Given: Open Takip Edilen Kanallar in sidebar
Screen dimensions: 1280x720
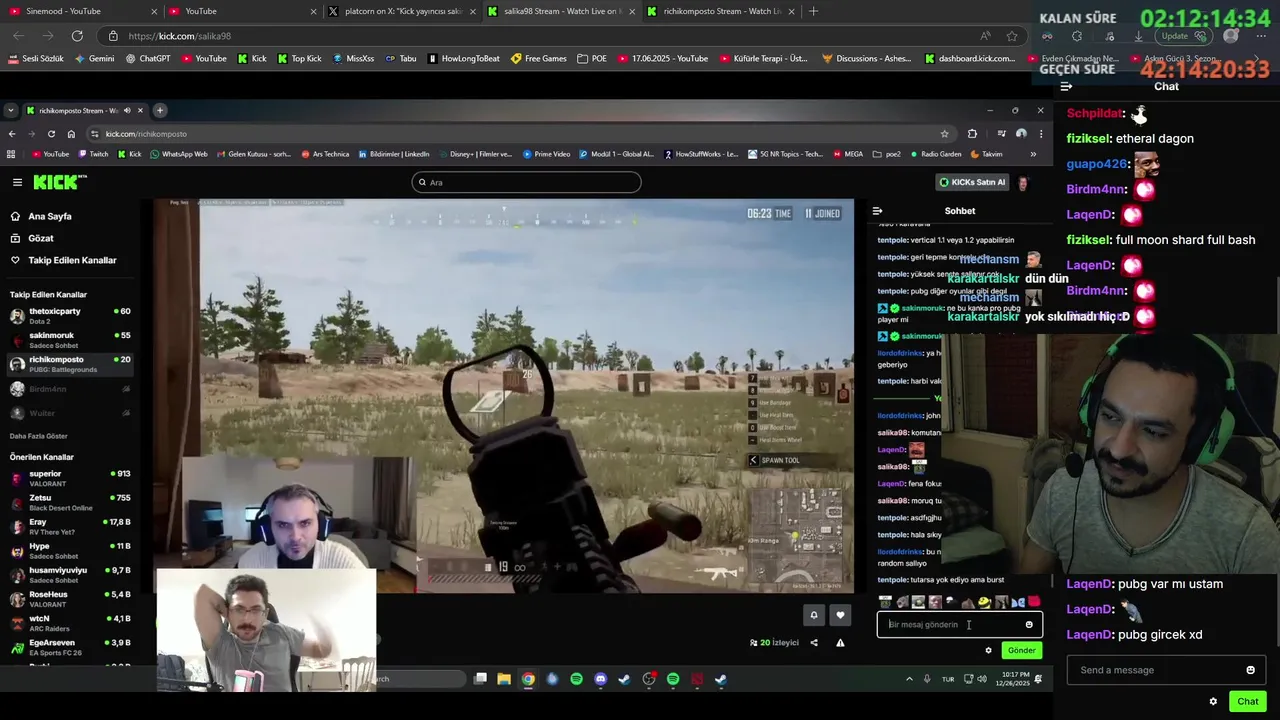Looking at the screenshot, I should [63, 260].
